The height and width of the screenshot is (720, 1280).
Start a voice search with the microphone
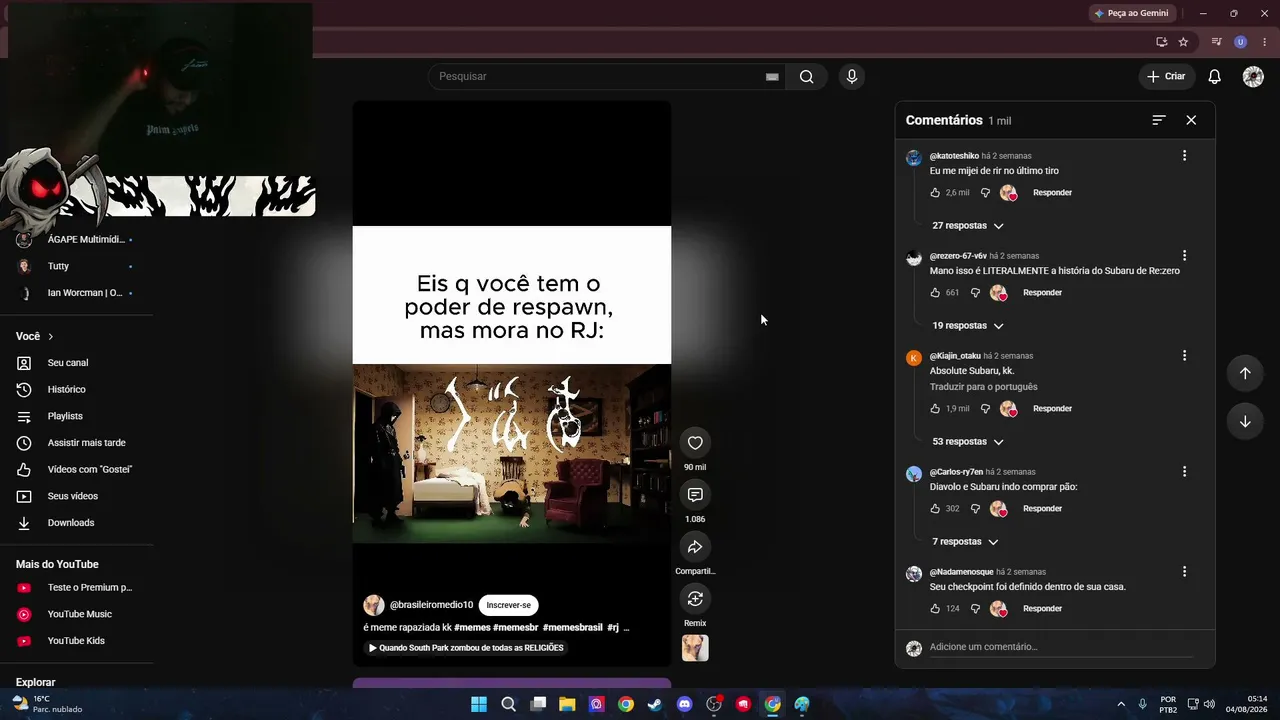(x=851, y=77)
